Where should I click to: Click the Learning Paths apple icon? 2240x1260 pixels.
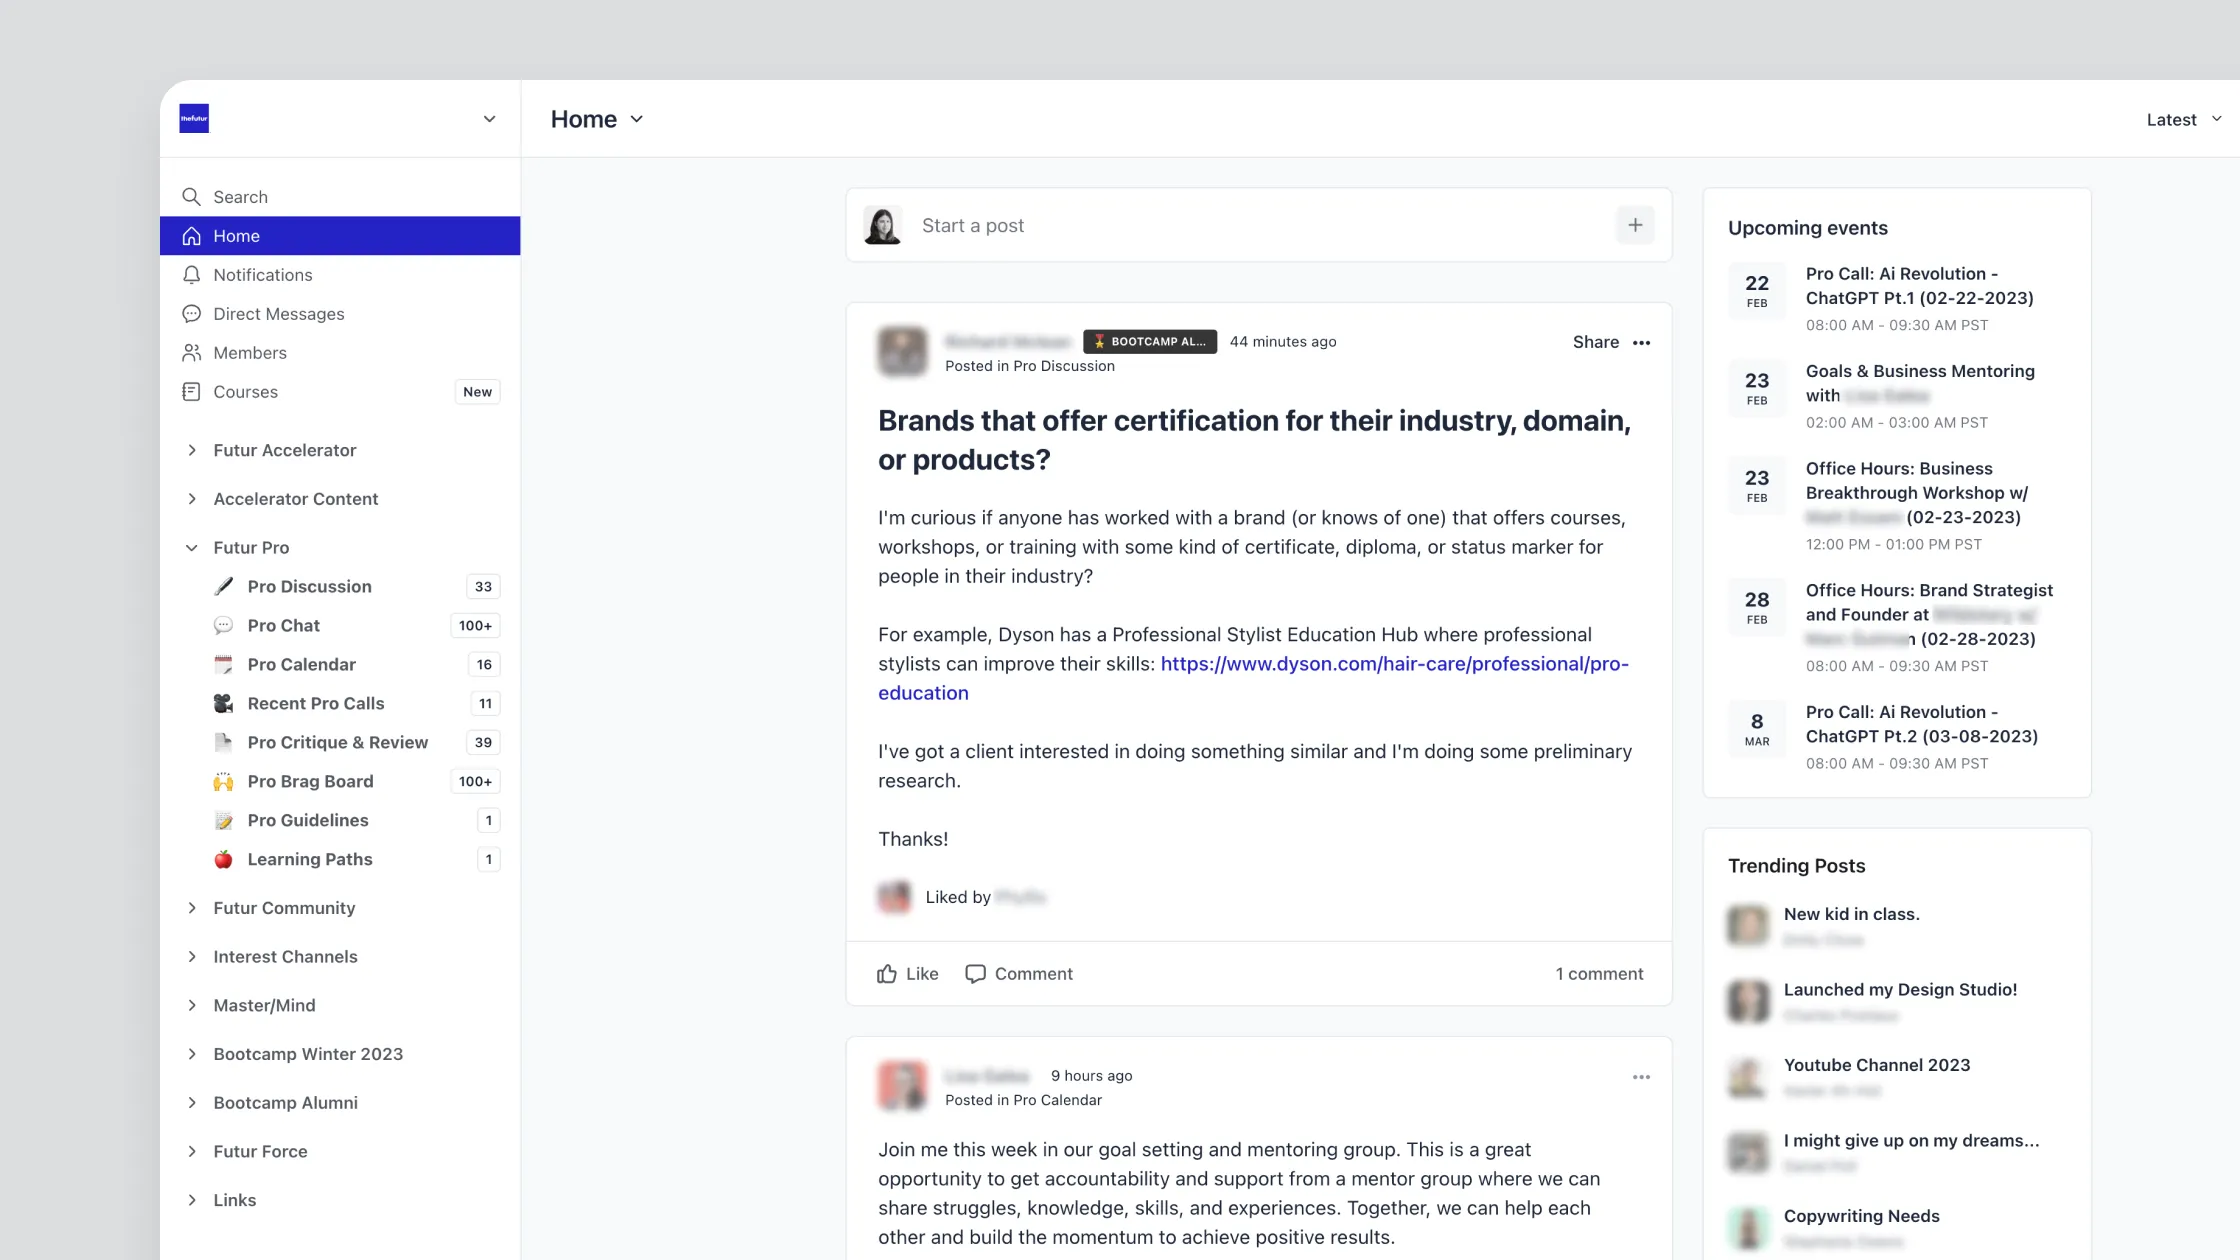[x=224, y=859]
